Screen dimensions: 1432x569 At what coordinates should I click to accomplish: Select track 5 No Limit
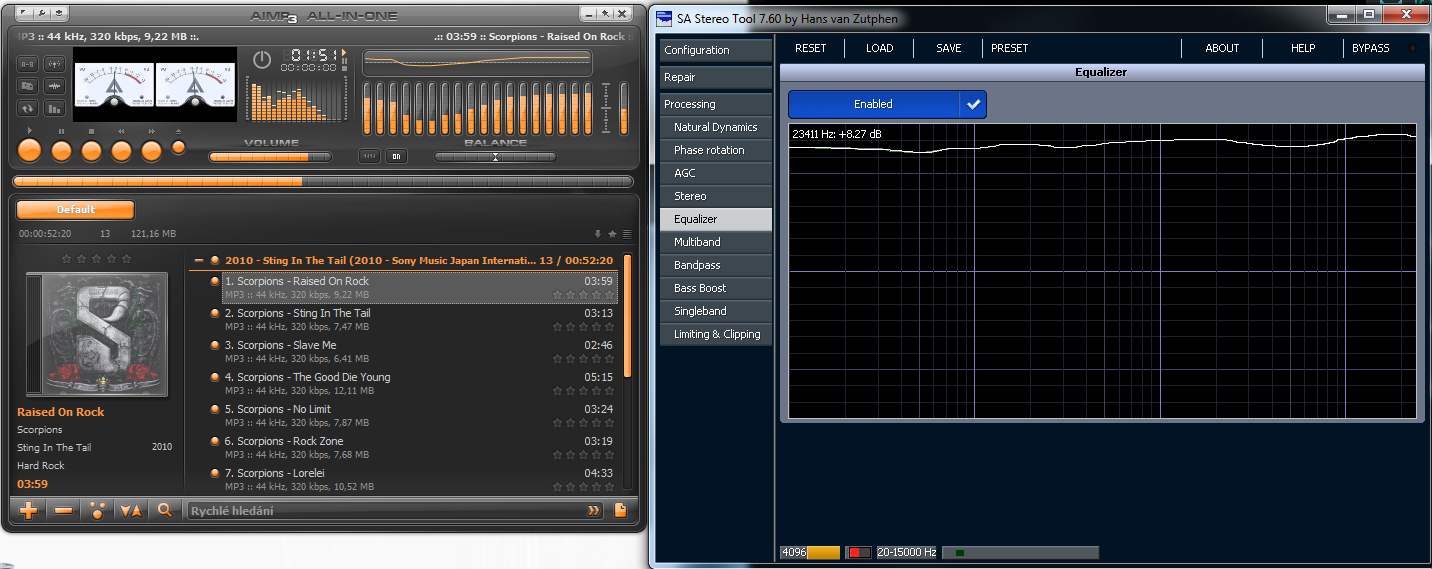419,415
